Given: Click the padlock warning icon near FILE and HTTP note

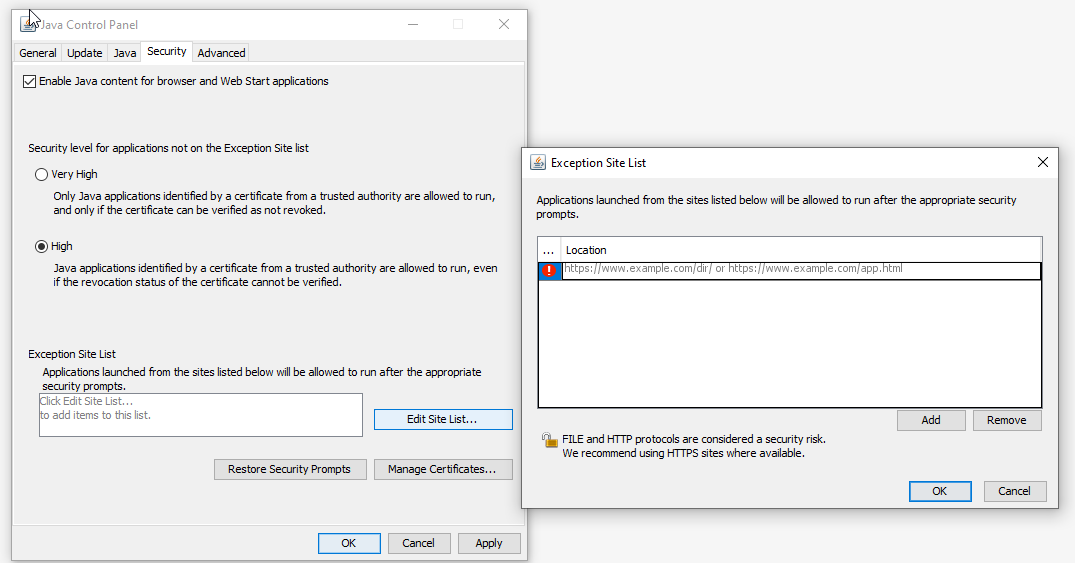Looking at the screenshot, I should click(x=549, y=440).
